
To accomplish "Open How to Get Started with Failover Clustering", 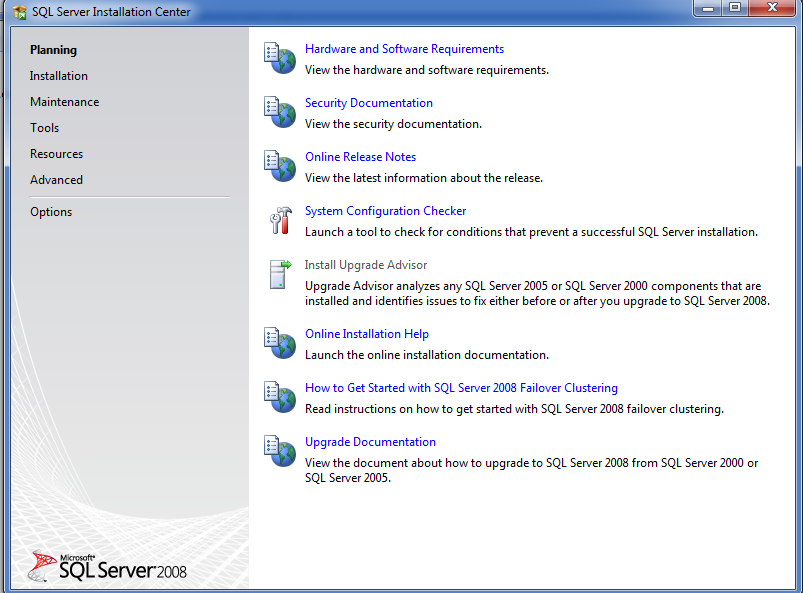I will click(461, 388).
